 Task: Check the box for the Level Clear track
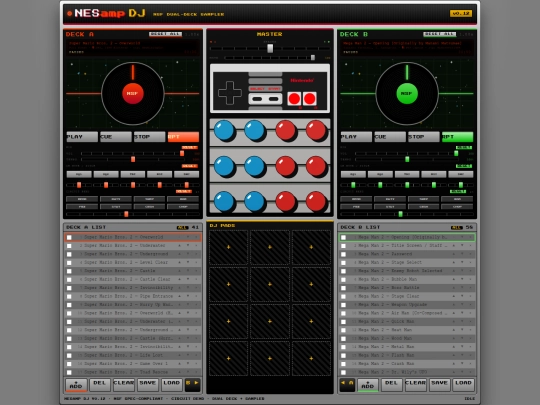[x=69, y=263]
